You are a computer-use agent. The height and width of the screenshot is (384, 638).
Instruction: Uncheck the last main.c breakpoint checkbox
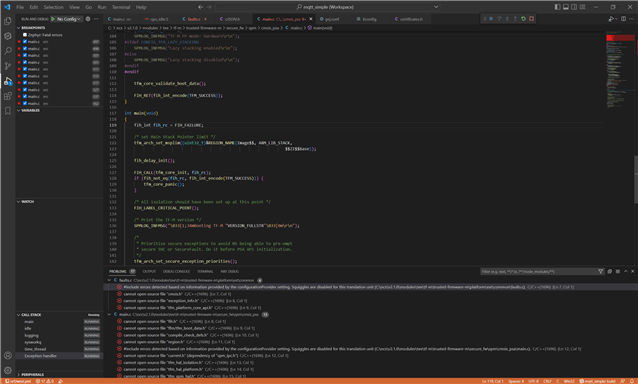pos(25,103)
